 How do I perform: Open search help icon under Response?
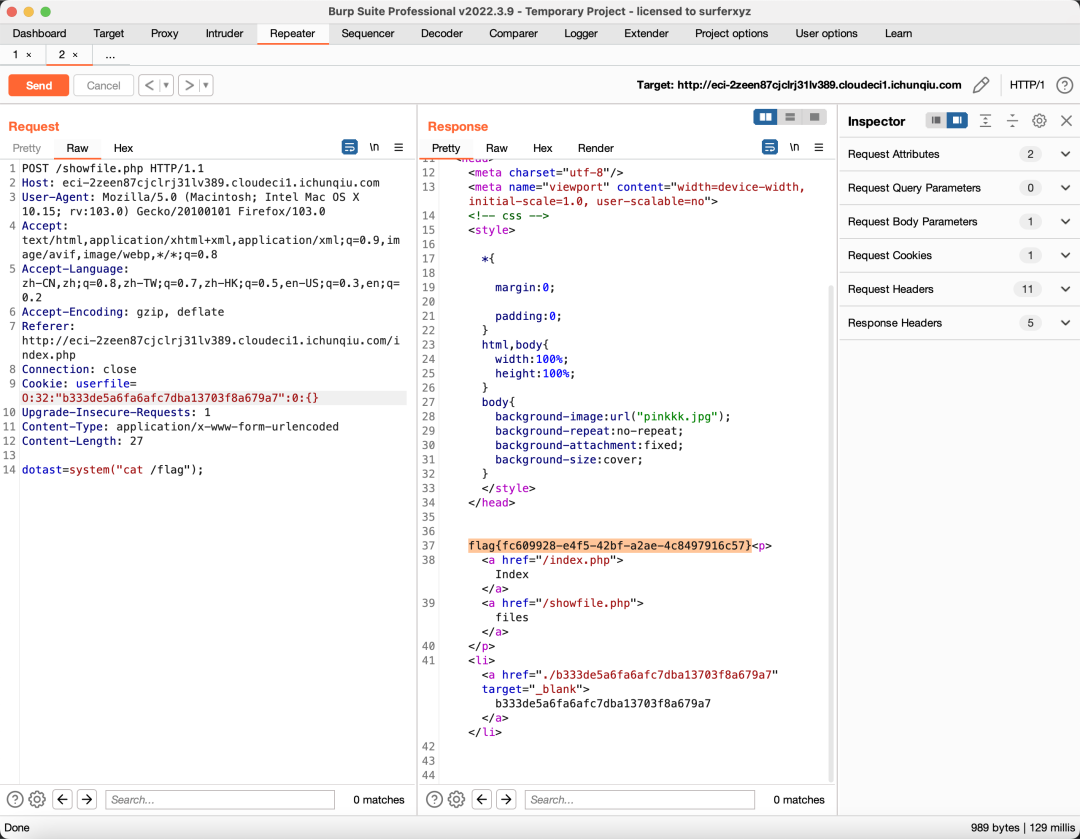tap(434, 799)
